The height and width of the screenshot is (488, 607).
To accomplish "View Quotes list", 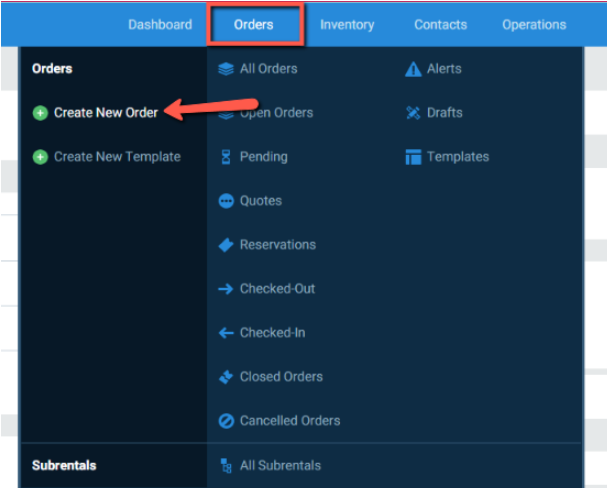I will (x=261, y=201).
